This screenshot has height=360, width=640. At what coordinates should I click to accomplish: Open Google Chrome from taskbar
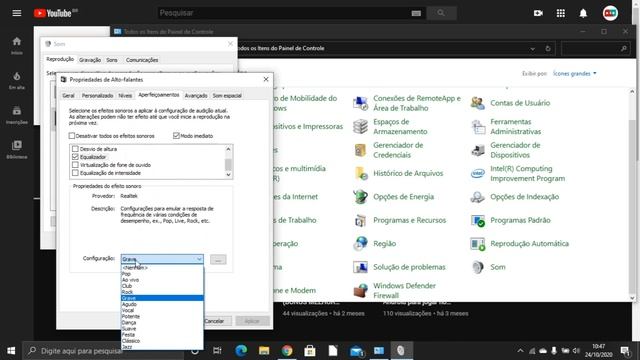coord(287,351)
